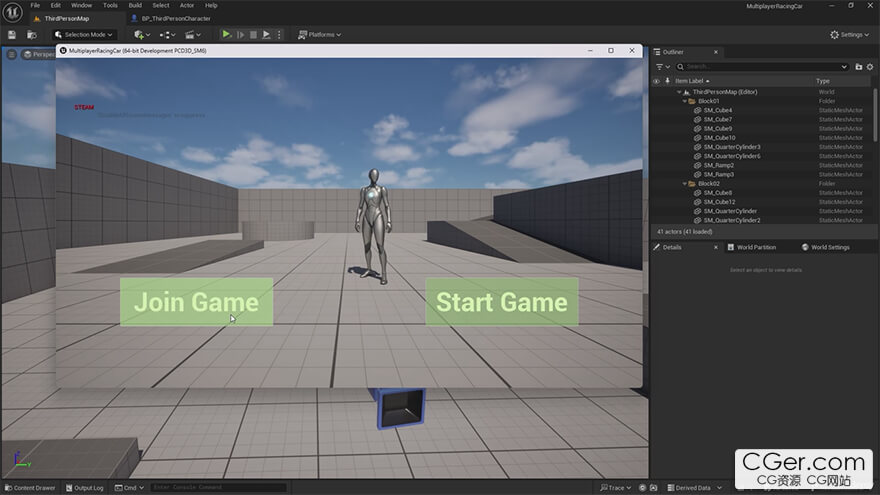
Task: Switch to the World Settings tab
Action: tap(826, 248)
